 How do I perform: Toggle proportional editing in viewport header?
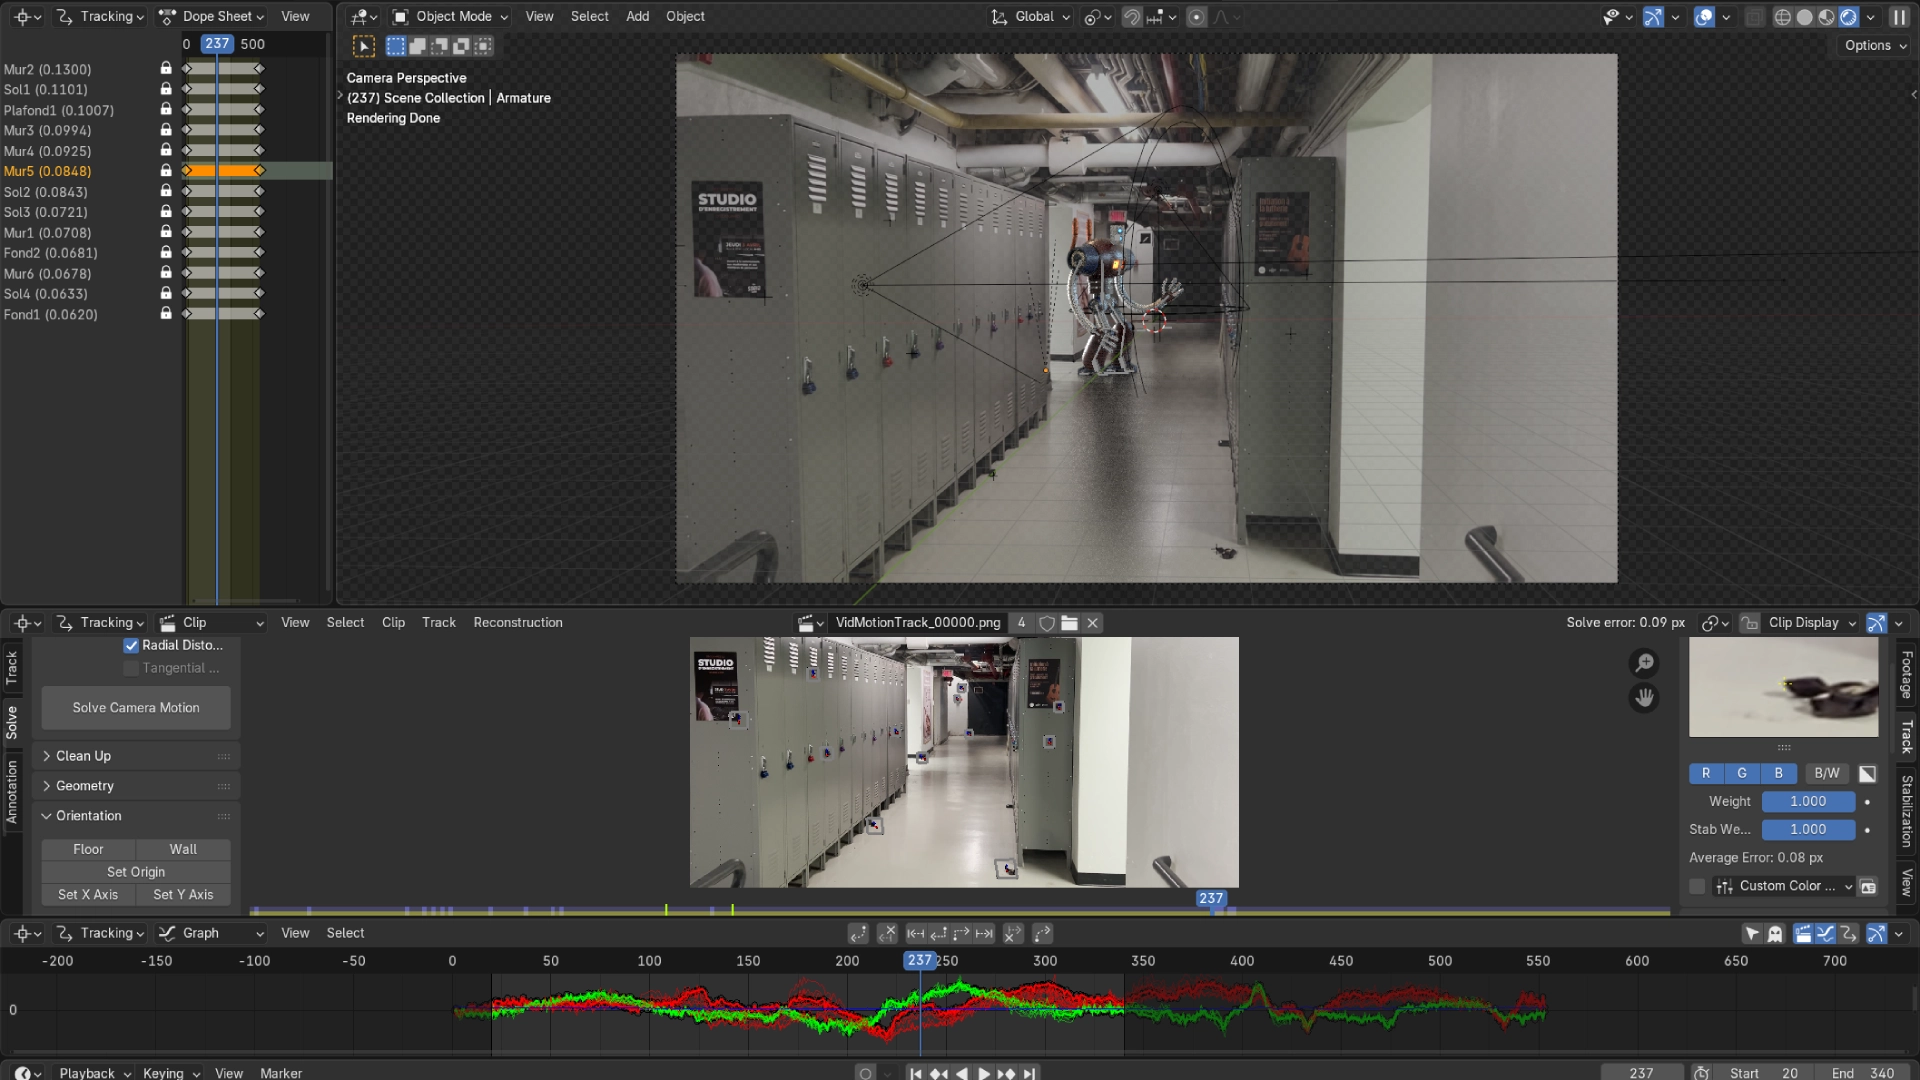pos(1196,17)
